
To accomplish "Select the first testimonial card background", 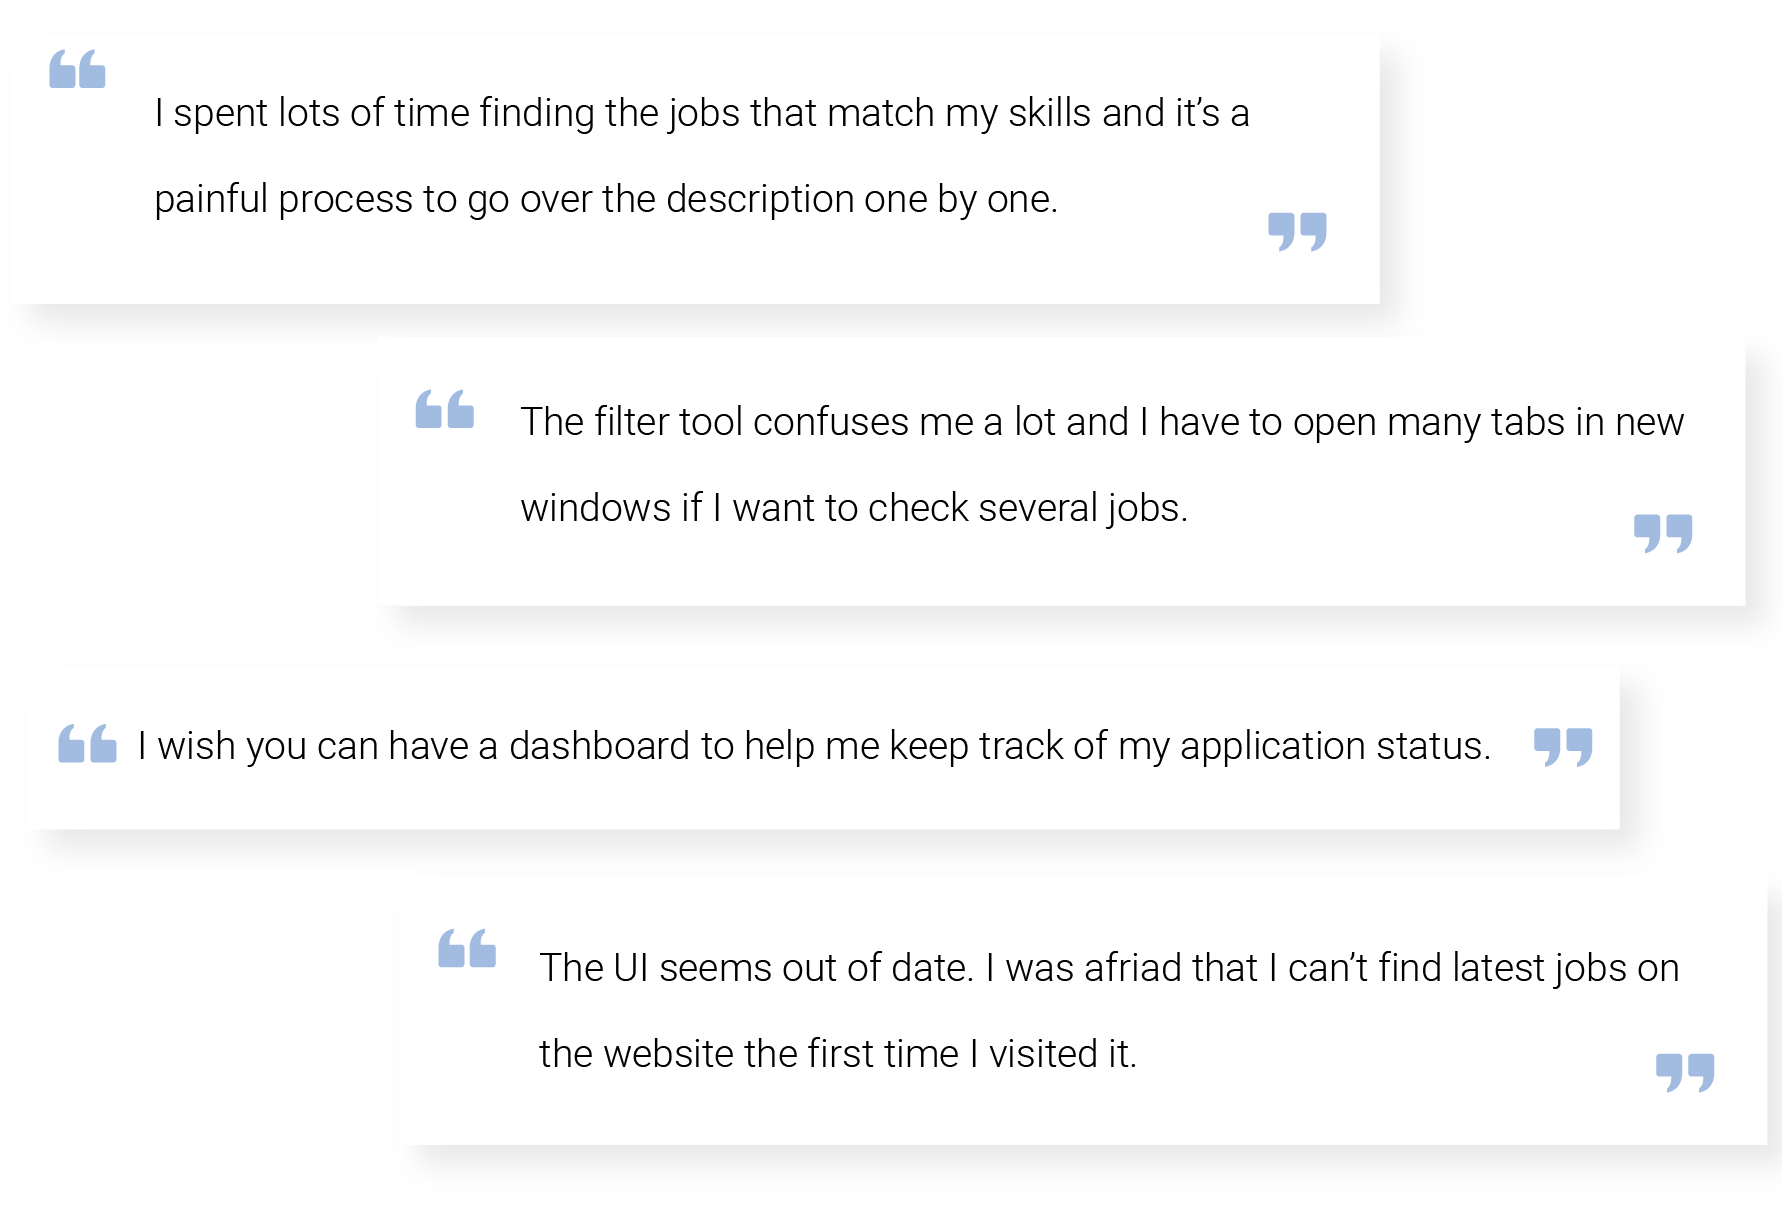I will pyautogui.click(x=695, y=170).
